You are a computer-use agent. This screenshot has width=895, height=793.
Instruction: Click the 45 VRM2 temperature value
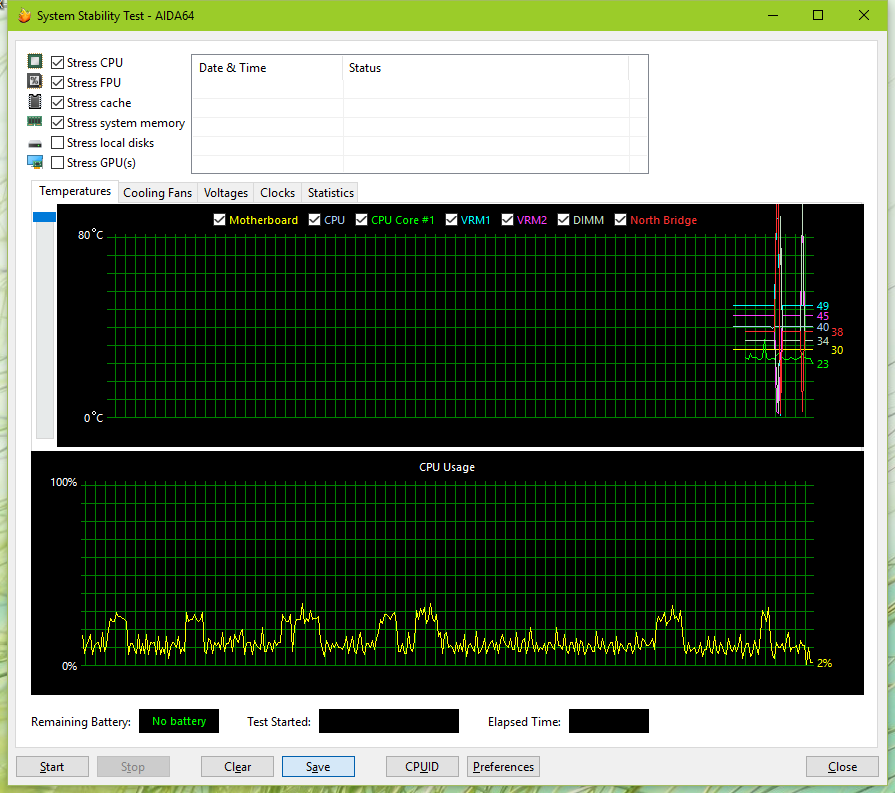pos(823,316)
